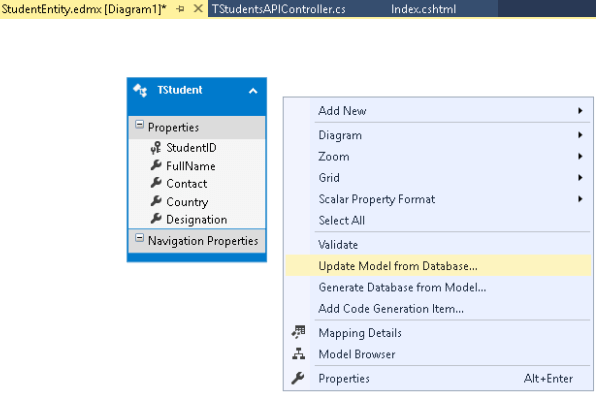Click the FullName property wrench icon
The width and height of the screenshot is (596, 393).
(156, 165)
